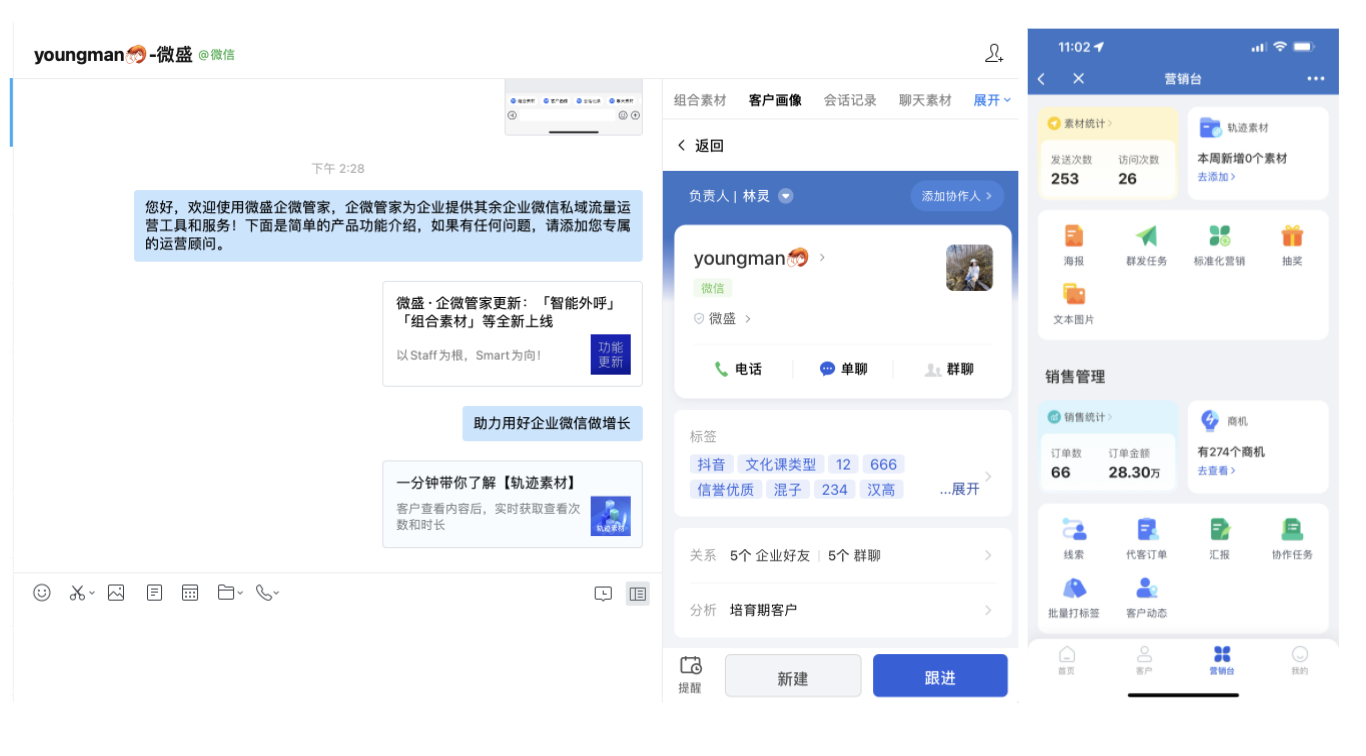
Task: Go to 我的 in bottom navigation
Action: [x=1299, y=660]
